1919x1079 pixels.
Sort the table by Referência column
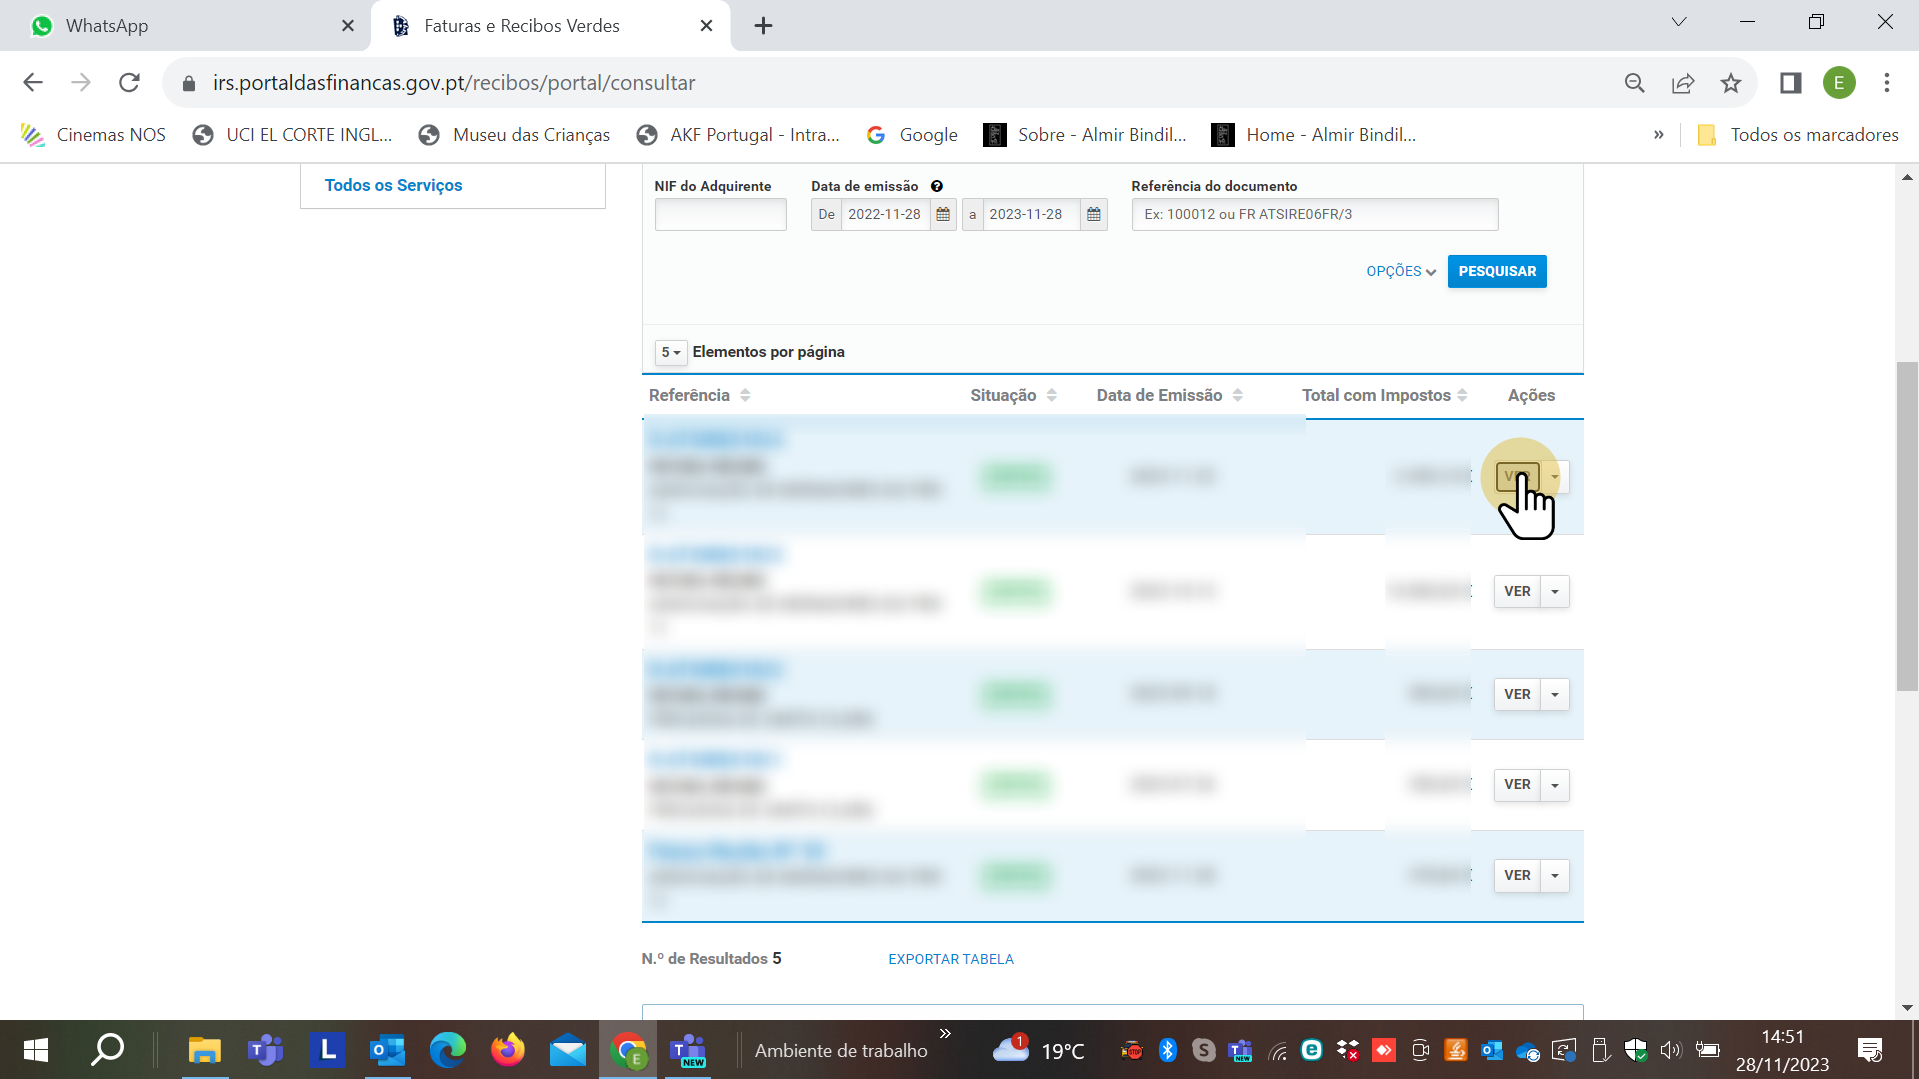click(x=745, y=396)
